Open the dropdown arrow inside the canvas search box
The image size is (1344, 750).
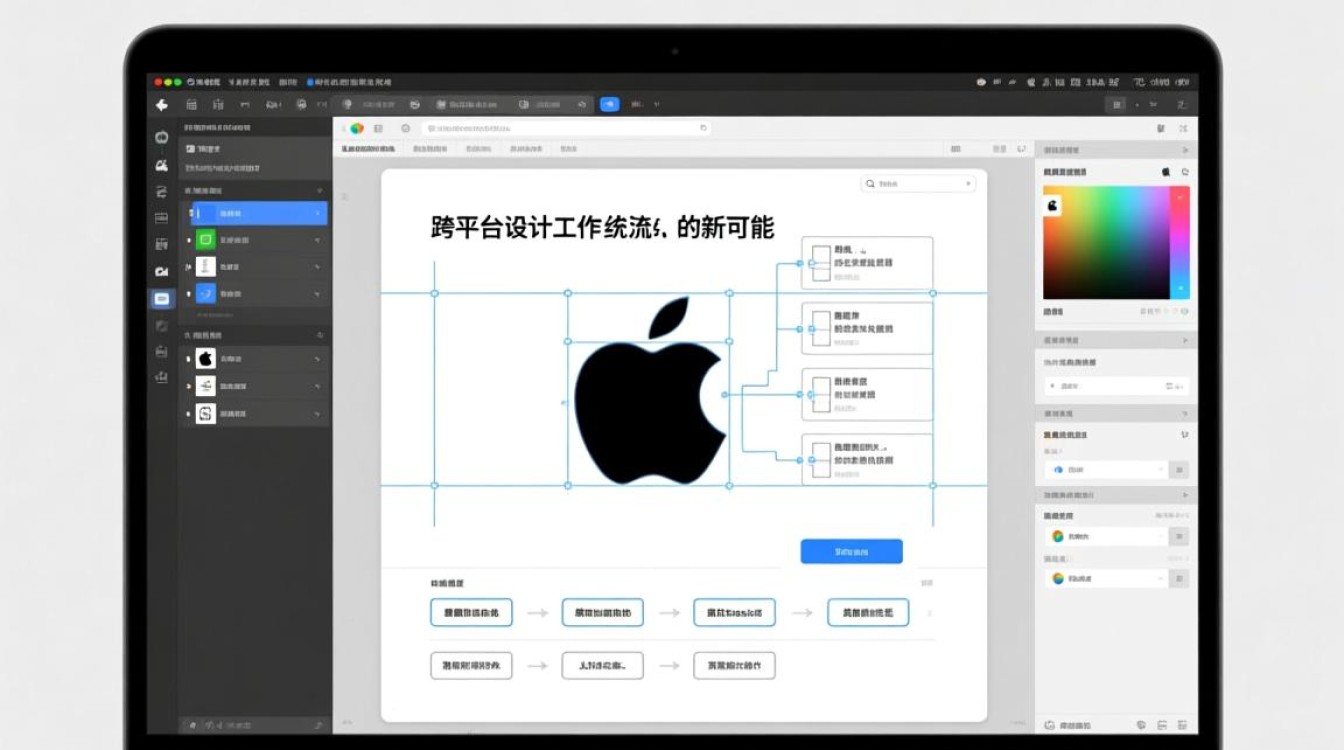[x=967, y=184]
